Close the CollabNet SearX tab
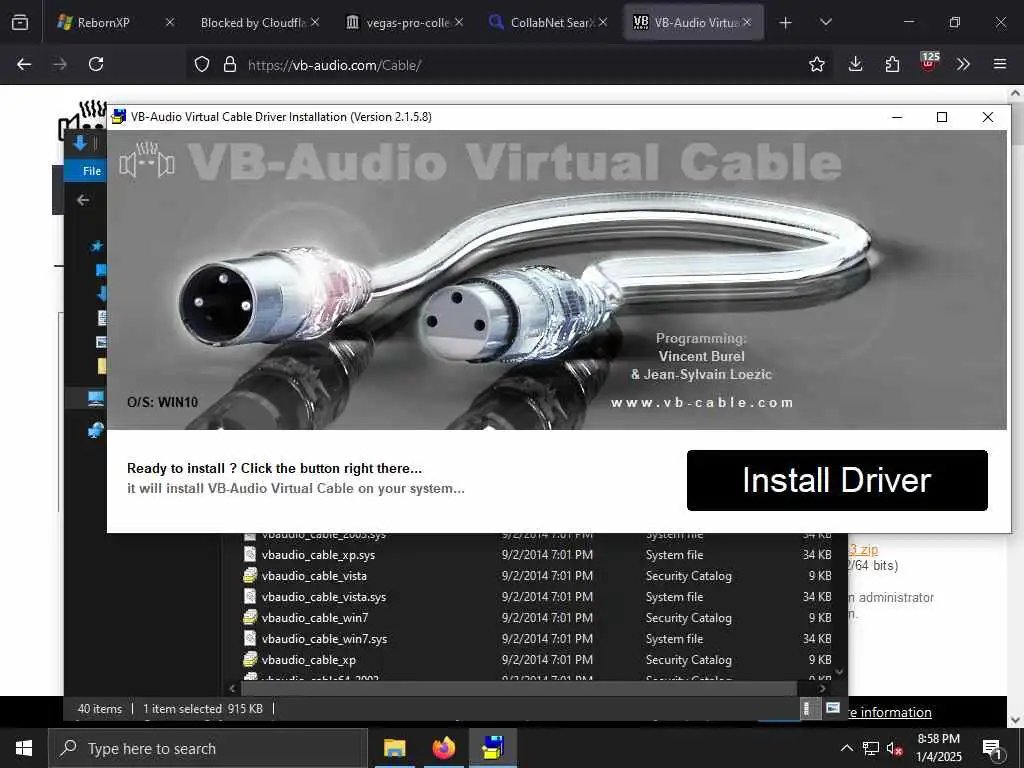Image resolution: width=1024 pixels, height=768 pixels. [x=603, y=22]
